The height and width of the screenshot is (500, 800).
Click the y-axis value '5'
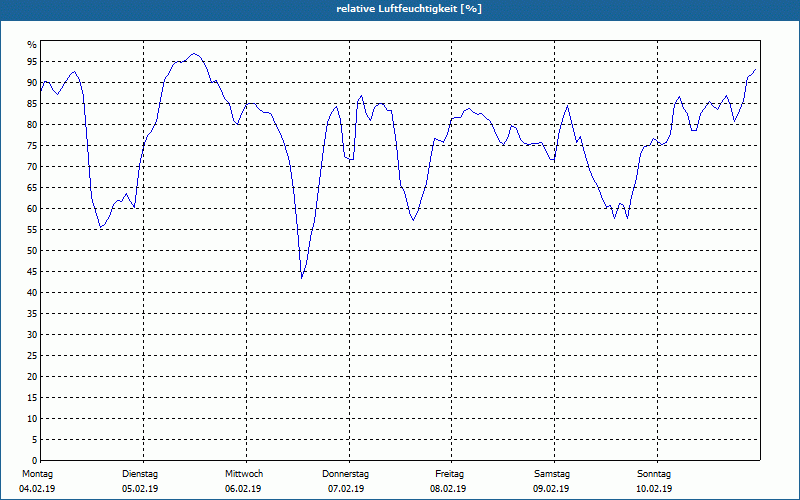(35, 440)
